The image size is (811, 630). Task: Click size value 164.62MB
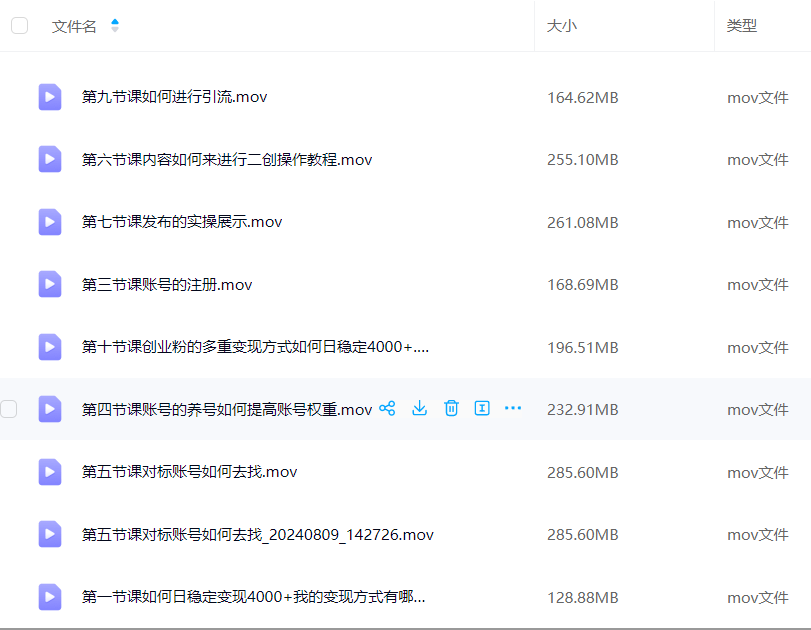coord(583,98)
